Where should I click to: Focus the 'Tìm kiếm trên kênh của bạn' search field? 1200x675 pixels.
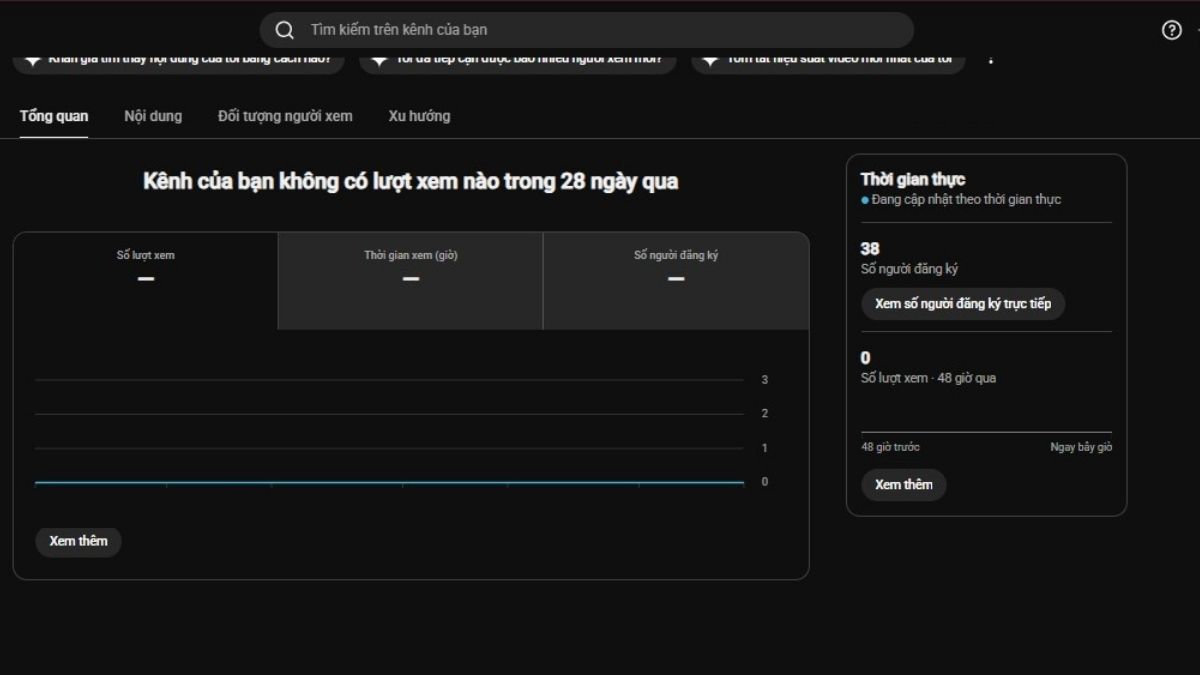(x=587, y=30)
